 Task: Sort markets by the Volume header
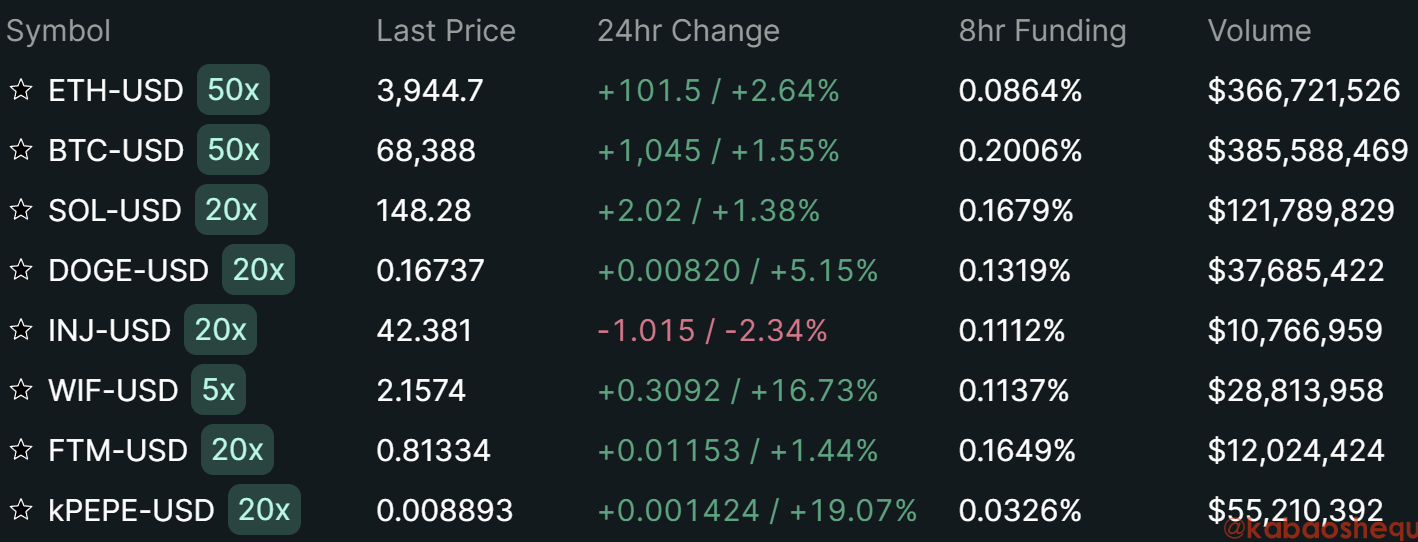click(1259, 31)
